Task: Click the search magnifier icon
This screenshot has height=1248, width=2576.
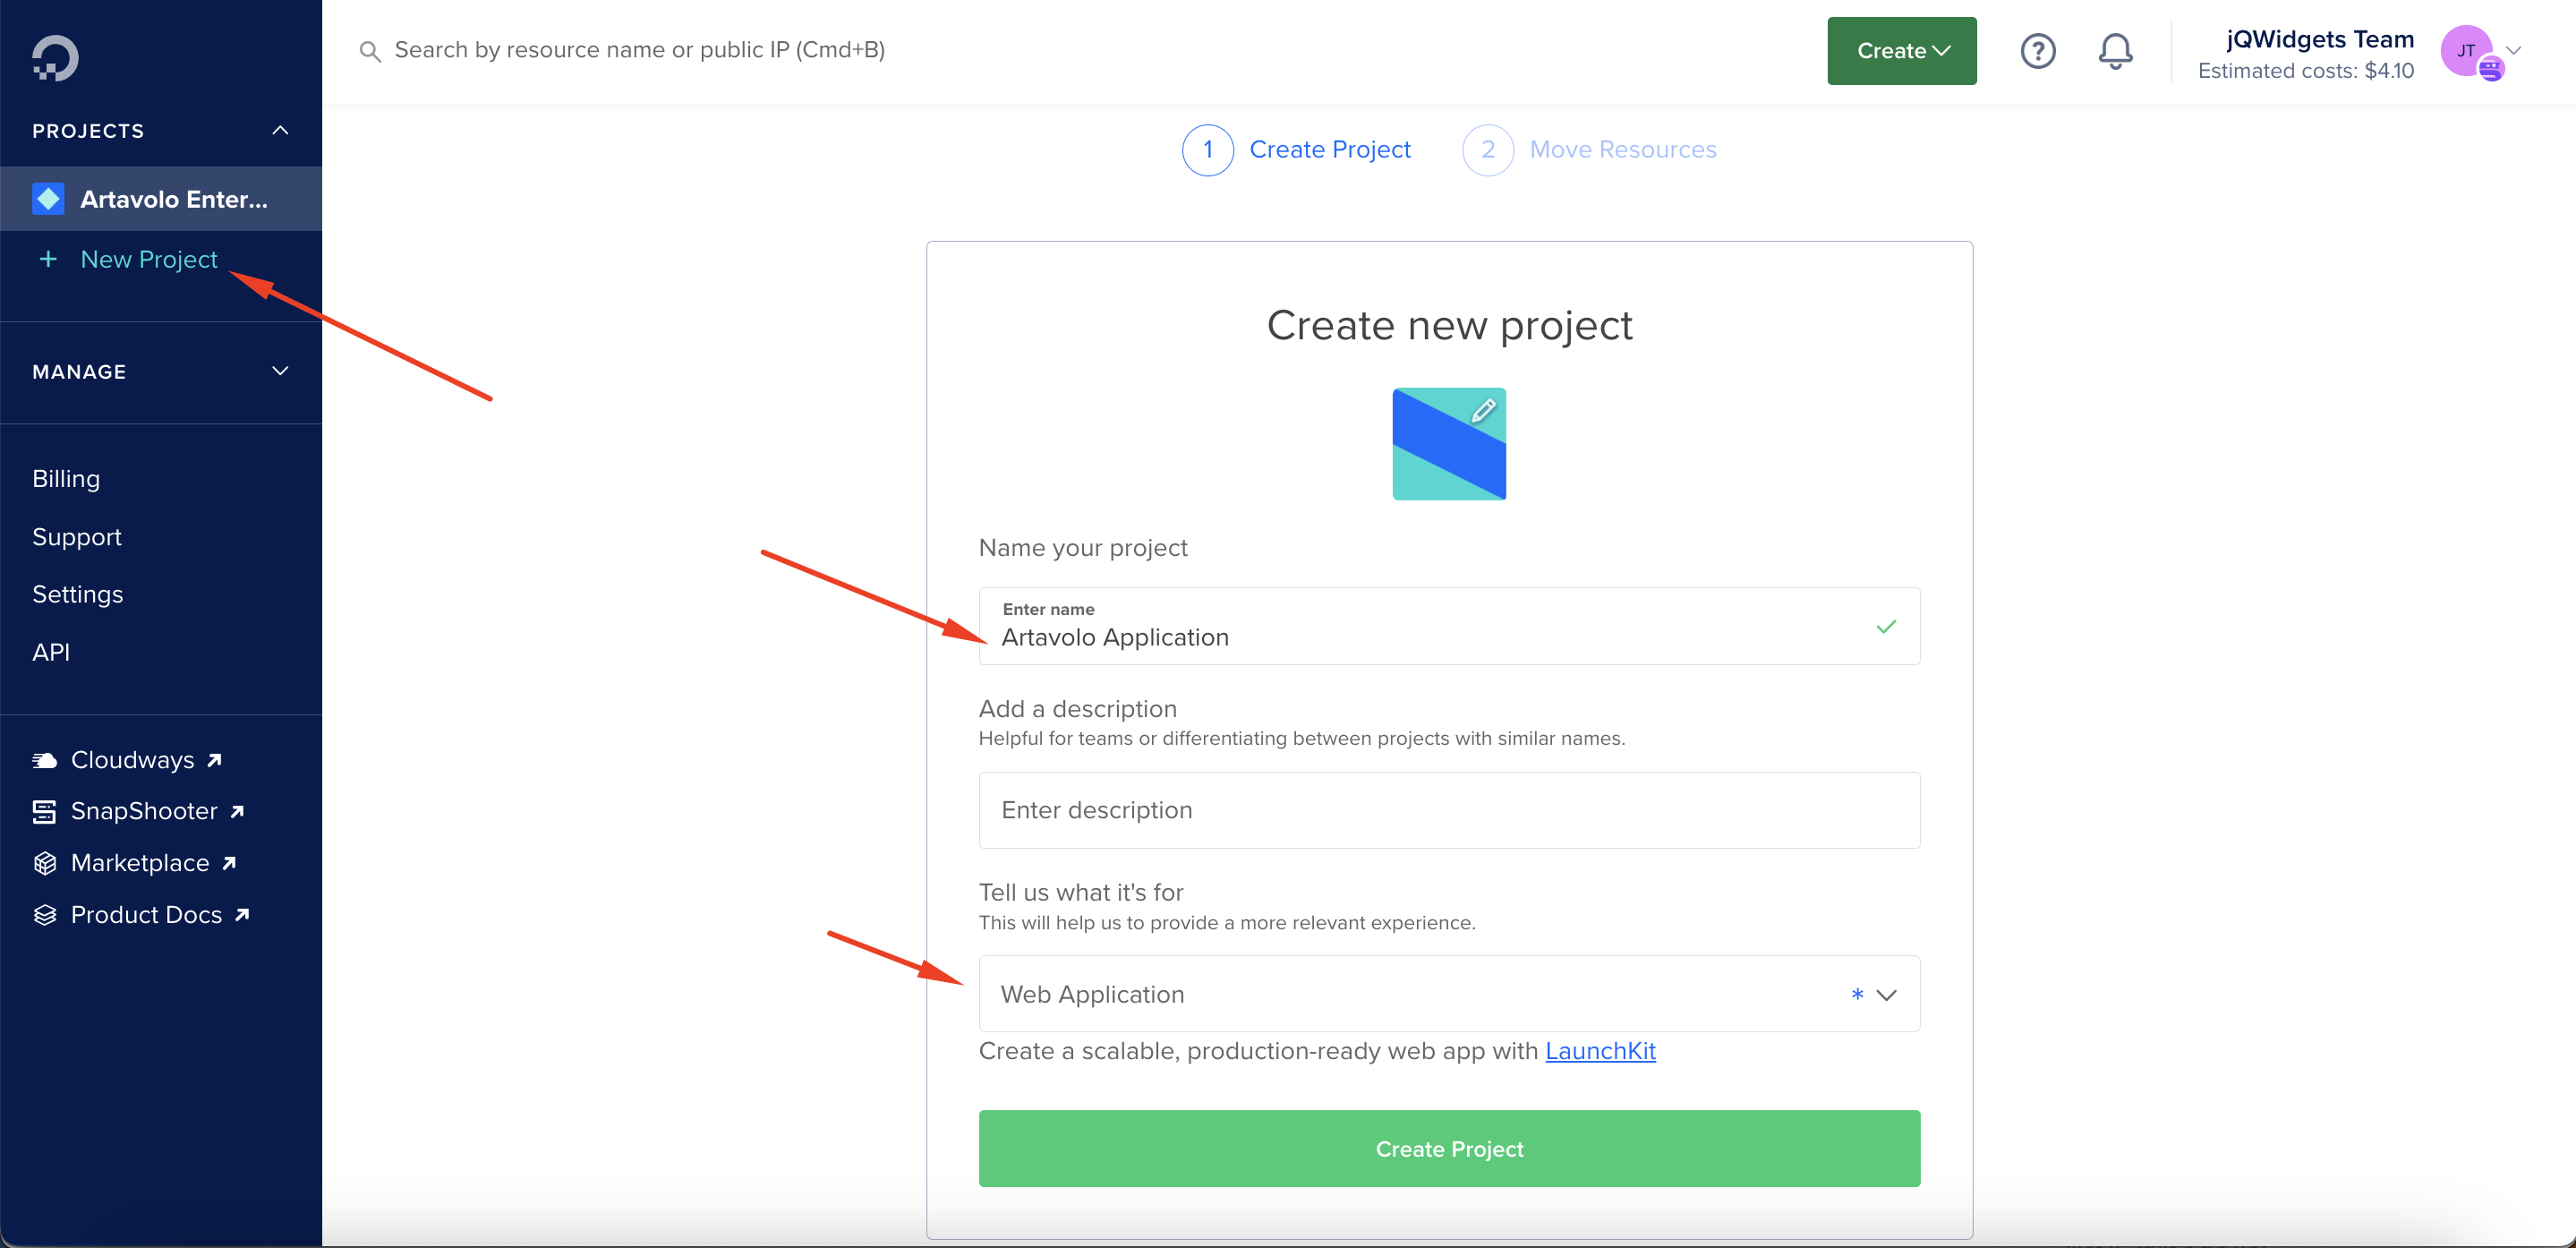Action: tap(370, 51)
